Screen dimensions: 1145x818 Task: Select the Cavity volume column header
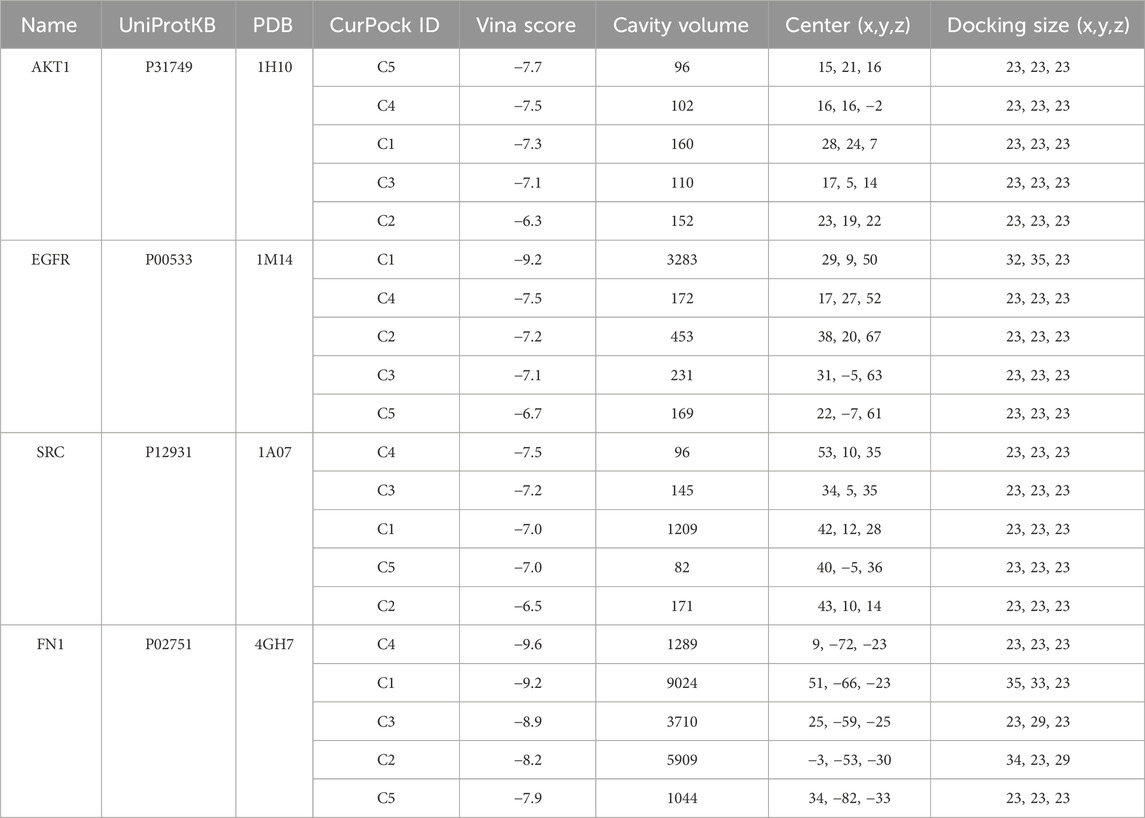point(682,25)
